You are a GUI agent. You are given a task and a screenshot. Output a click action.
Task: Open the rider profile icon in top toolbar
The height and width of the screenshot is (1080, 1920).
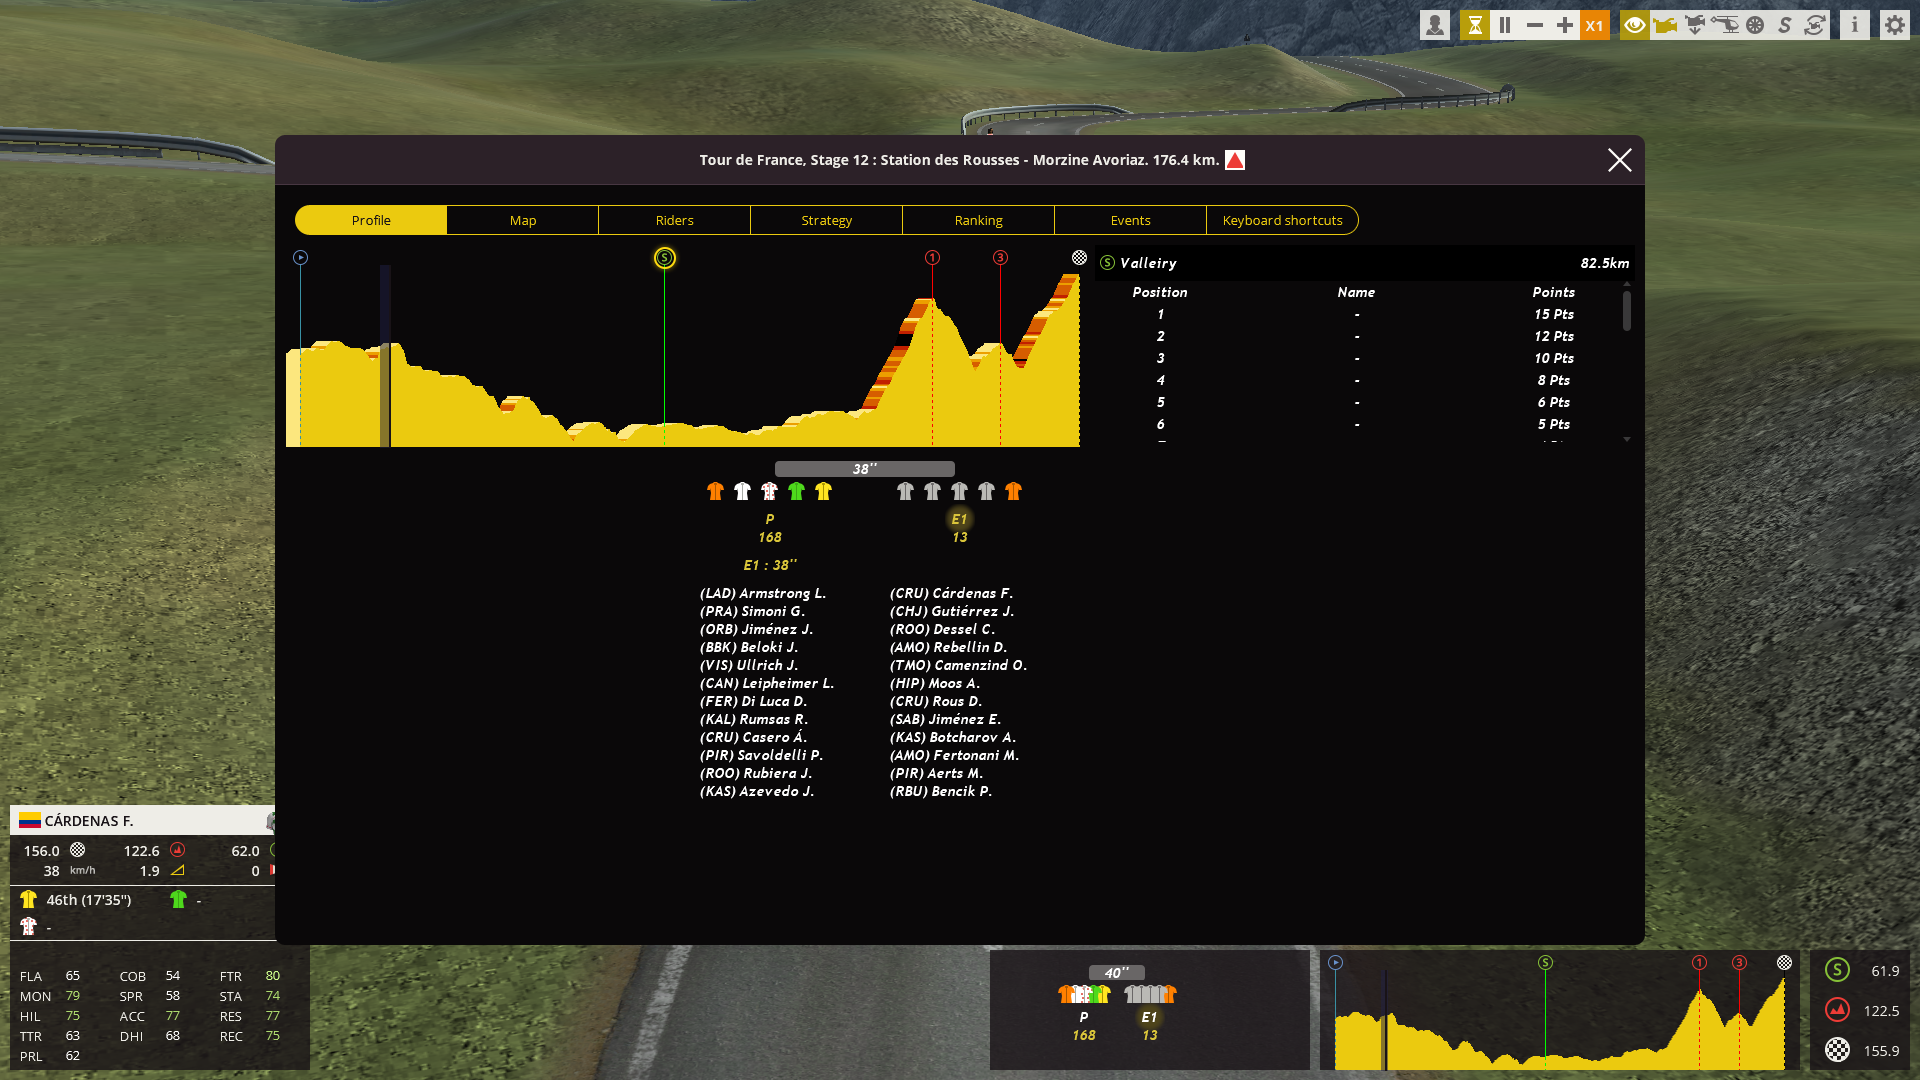click(x=1435, y=25)
